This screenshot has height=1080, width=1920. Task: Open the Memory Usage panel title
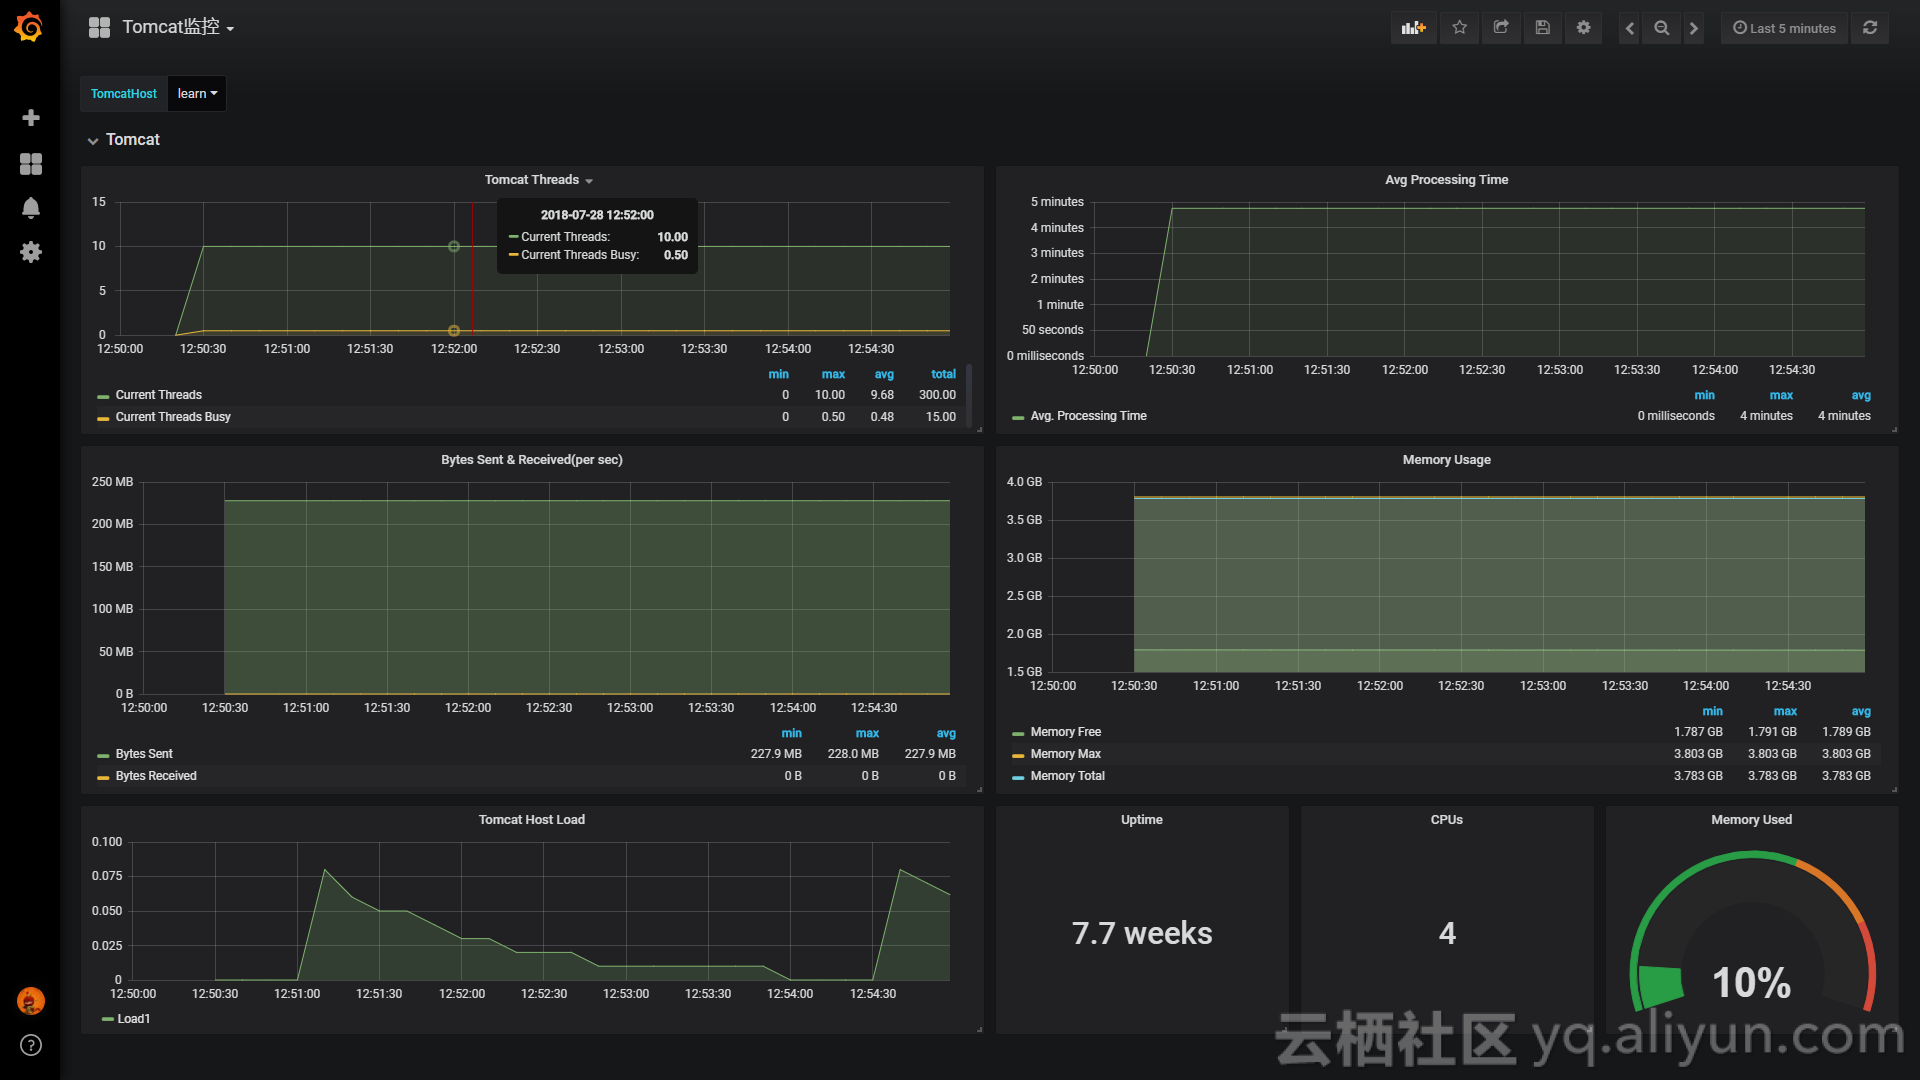[1447, 460]
